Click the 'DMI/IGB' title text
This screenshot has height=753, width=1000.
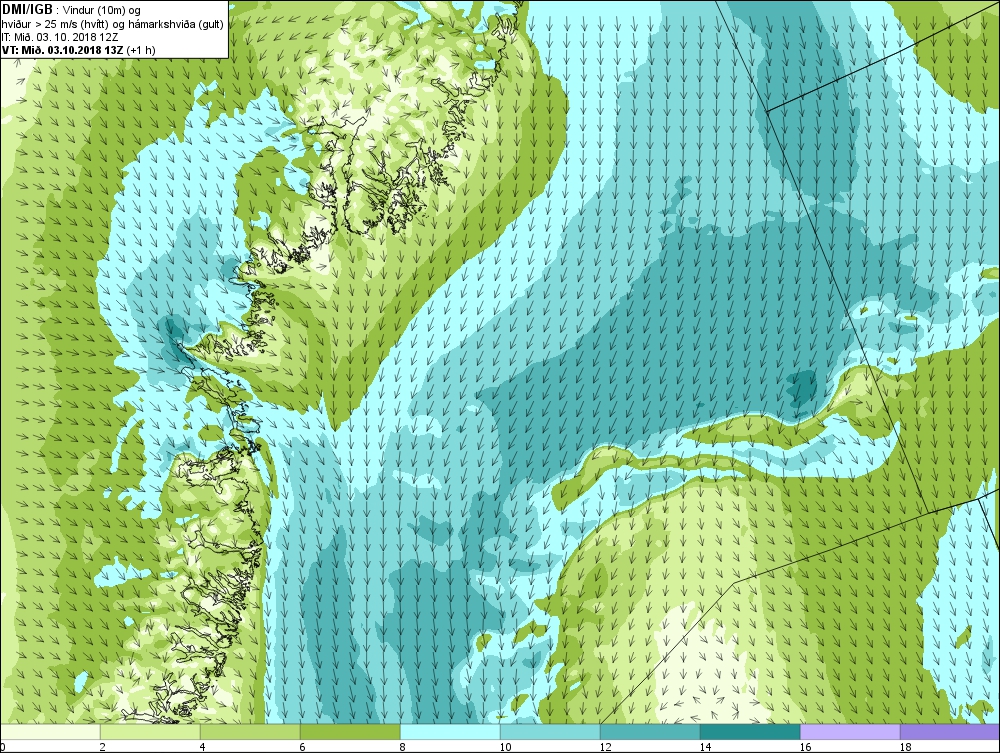pyautogui.click(x=27, y=10)
